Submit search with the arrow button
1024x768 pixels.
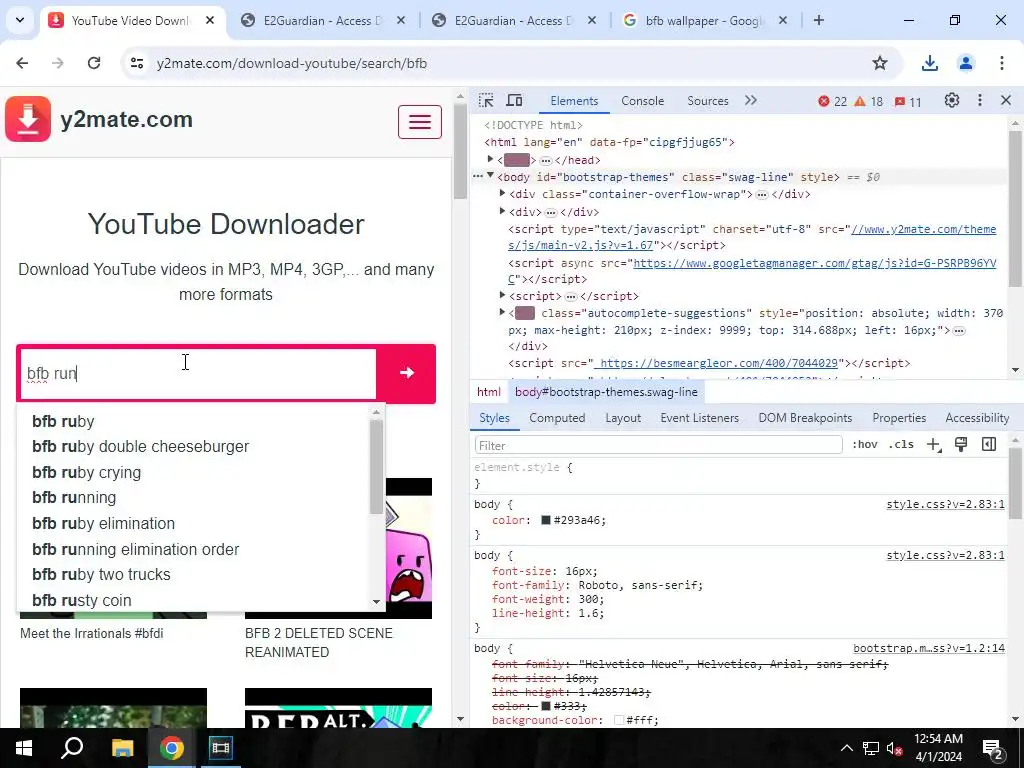(406, 373)
